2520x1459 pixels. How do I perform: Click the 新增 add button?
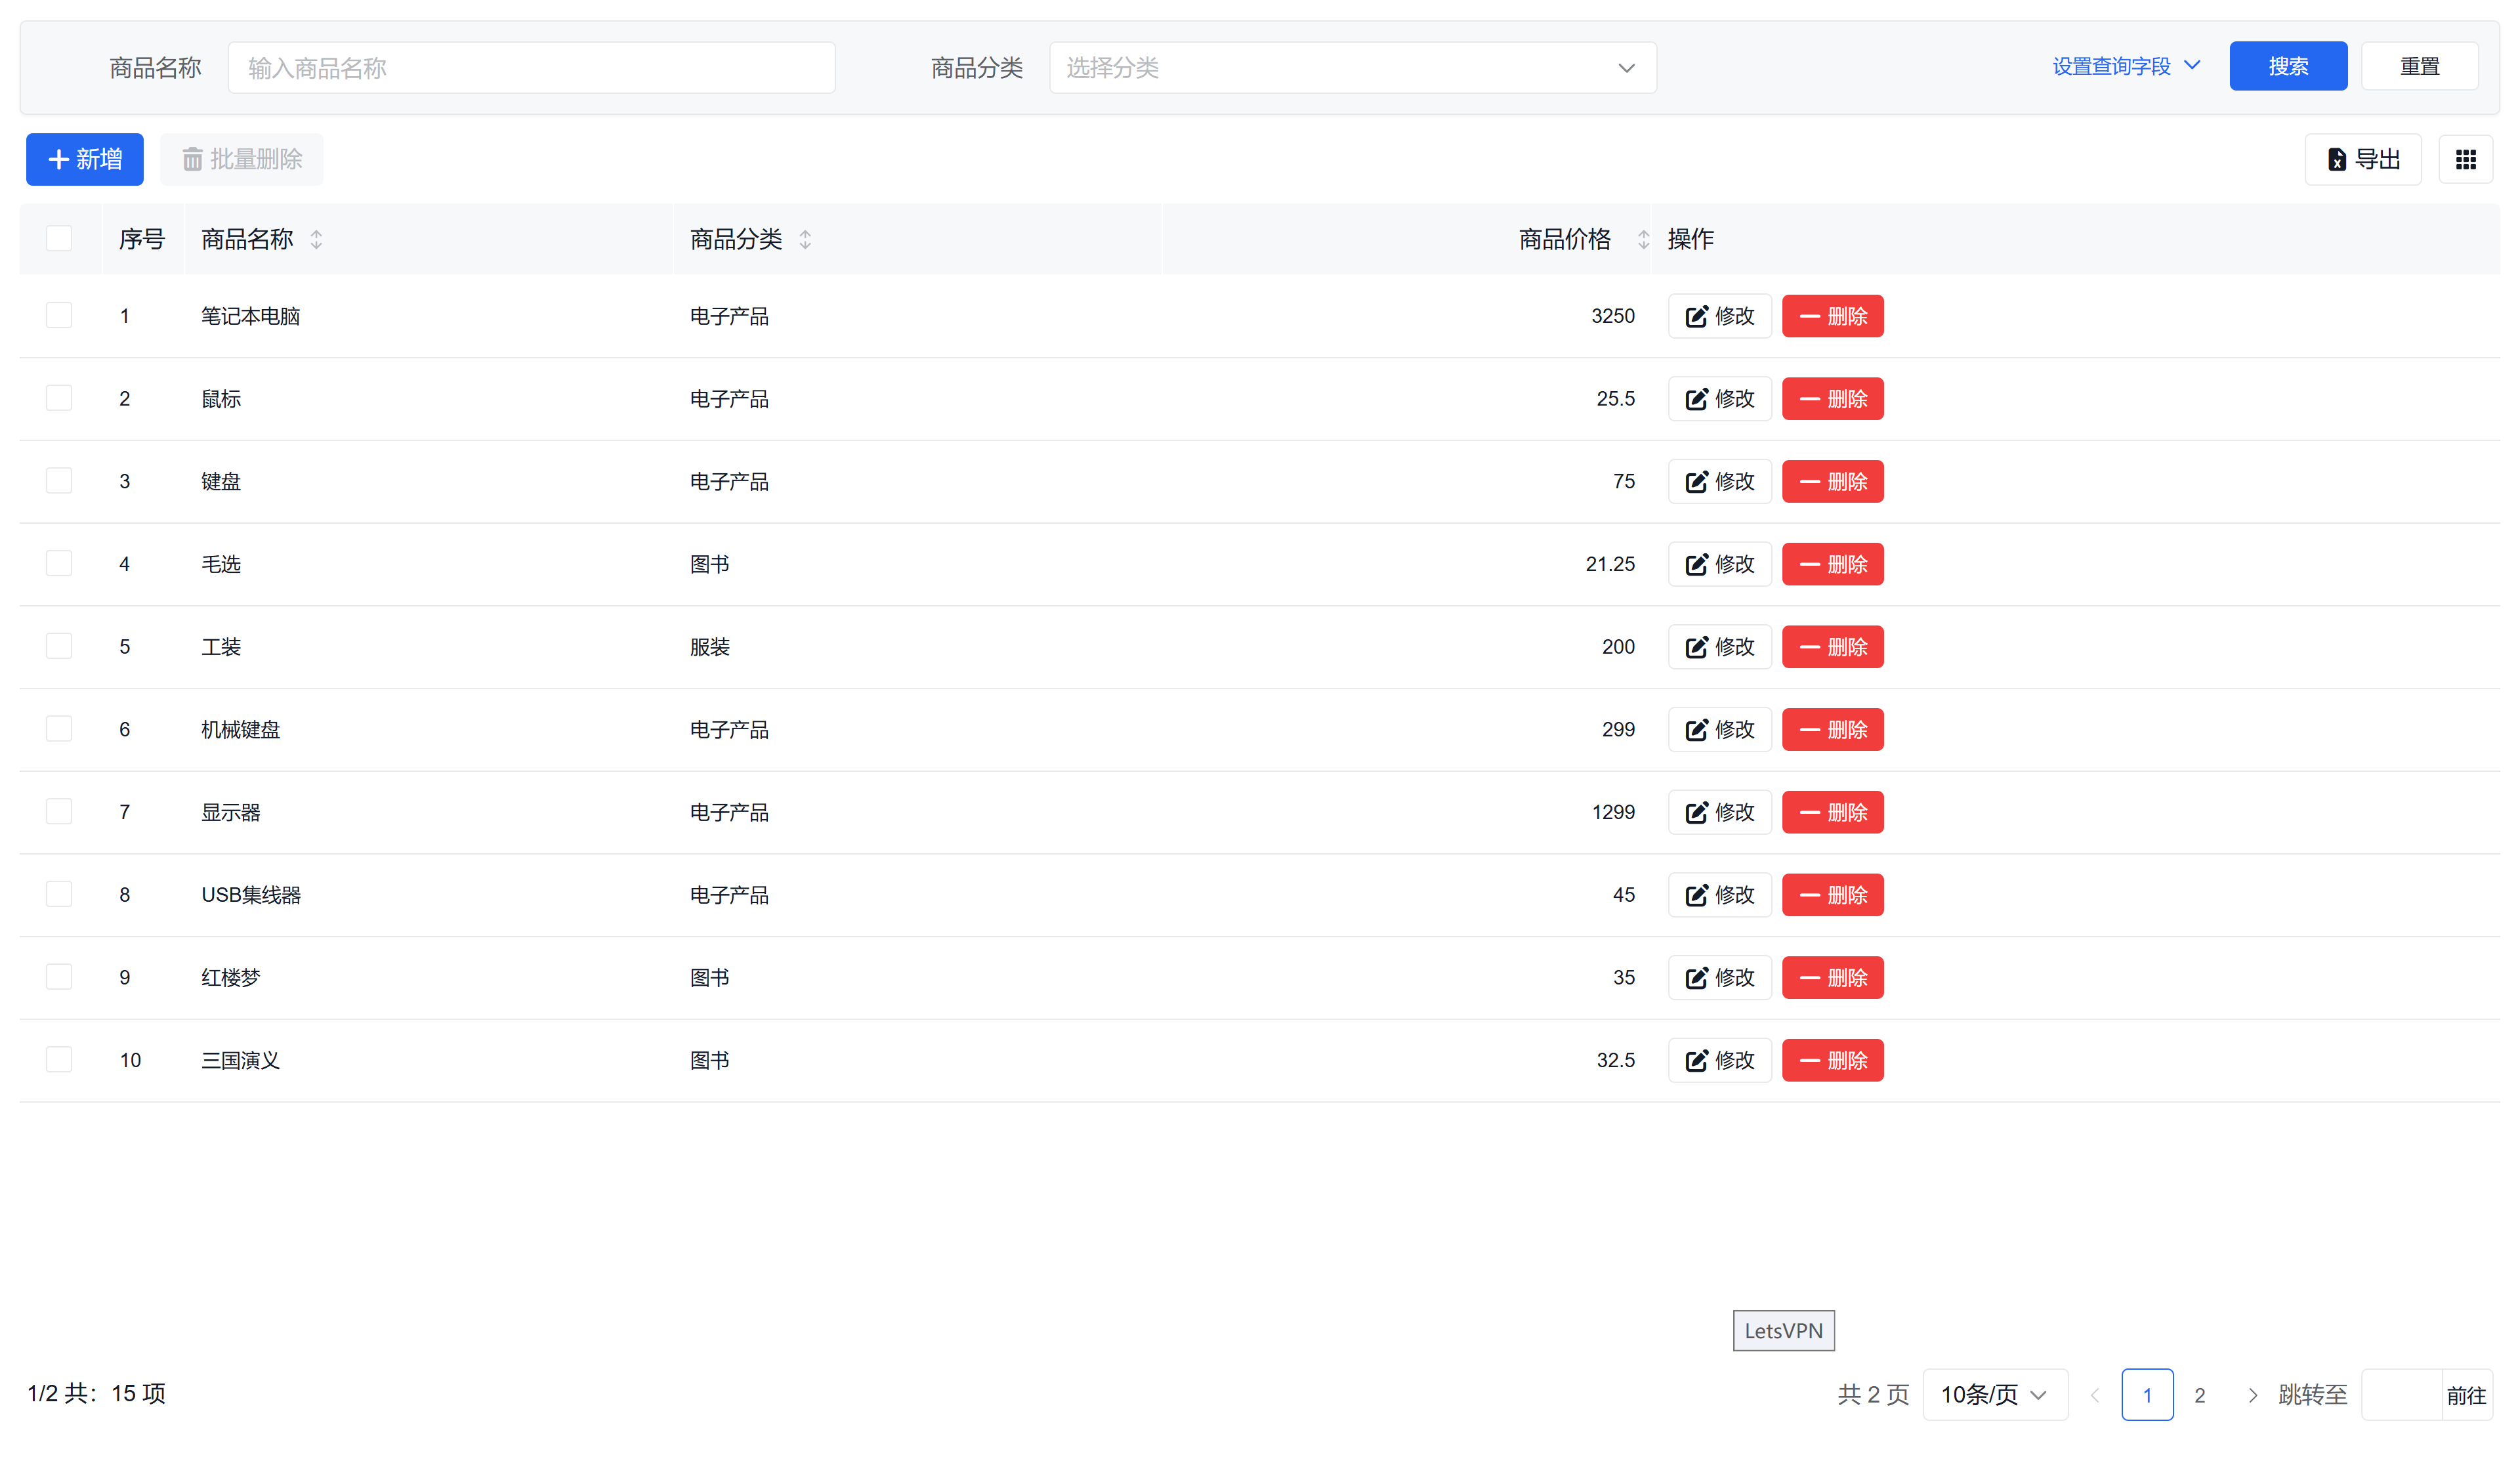(x=85, y=159)
